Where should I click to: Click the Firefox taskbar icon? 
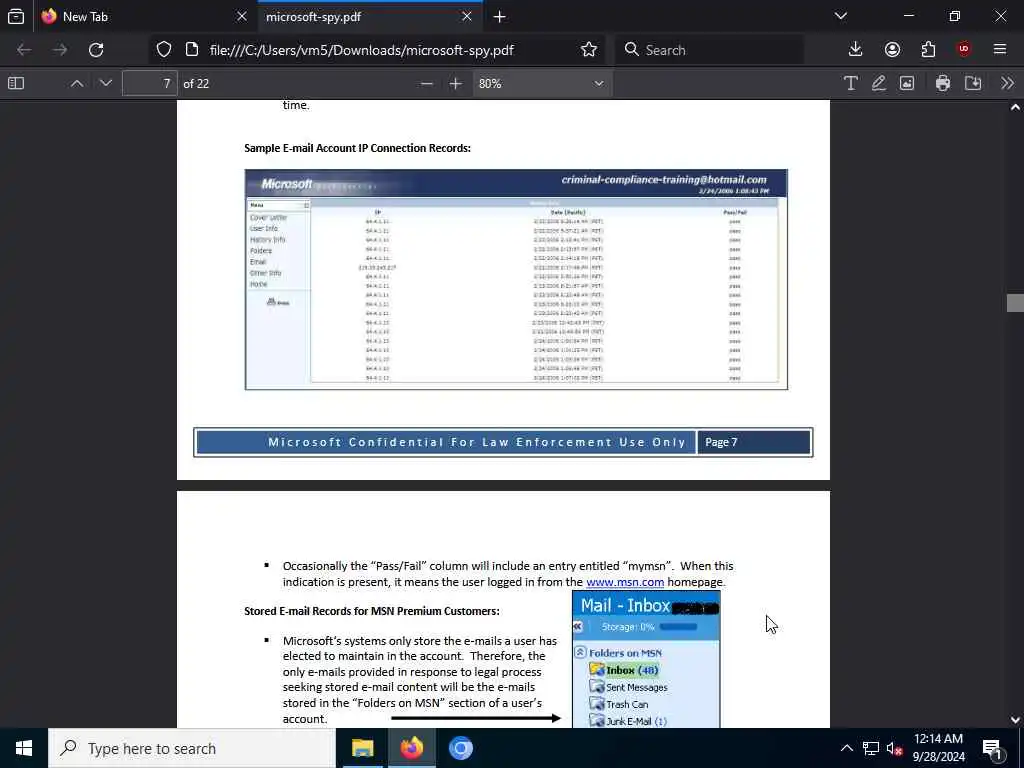coord(411,748)
